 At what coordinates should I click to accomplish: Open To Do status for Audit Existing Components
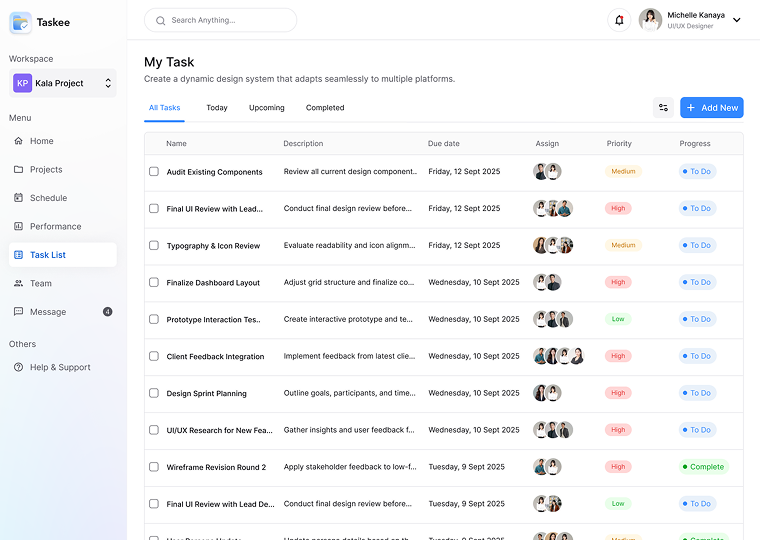(697, 172)
